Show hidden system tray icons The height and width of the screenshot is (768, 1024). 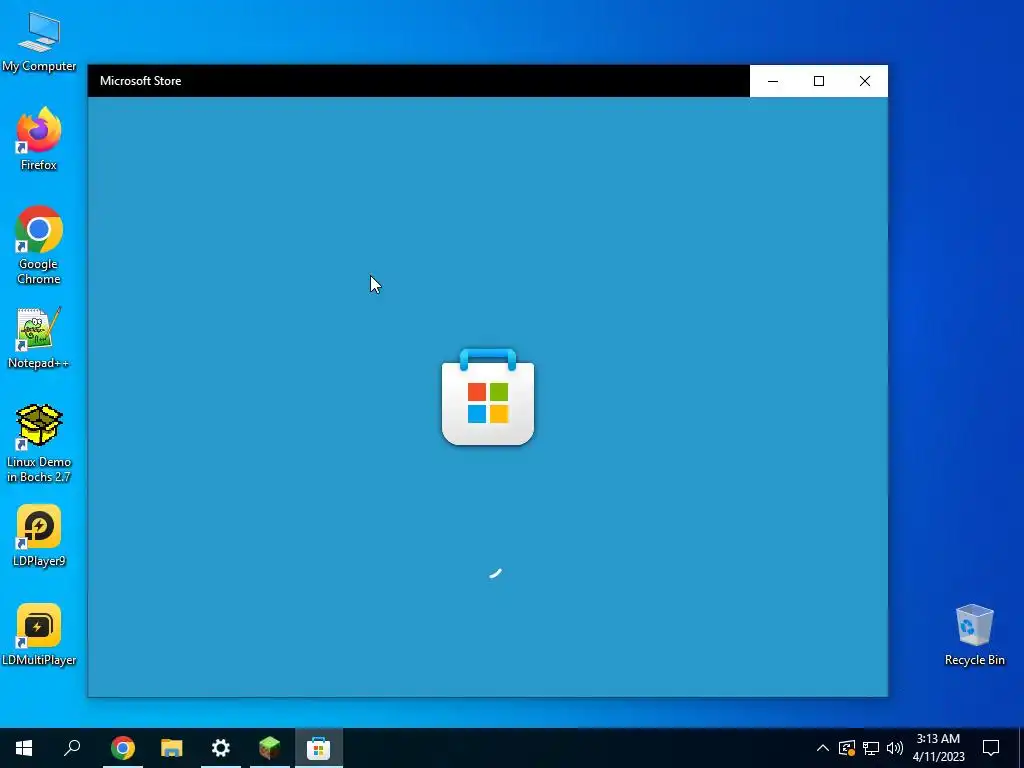coord(823,748)
